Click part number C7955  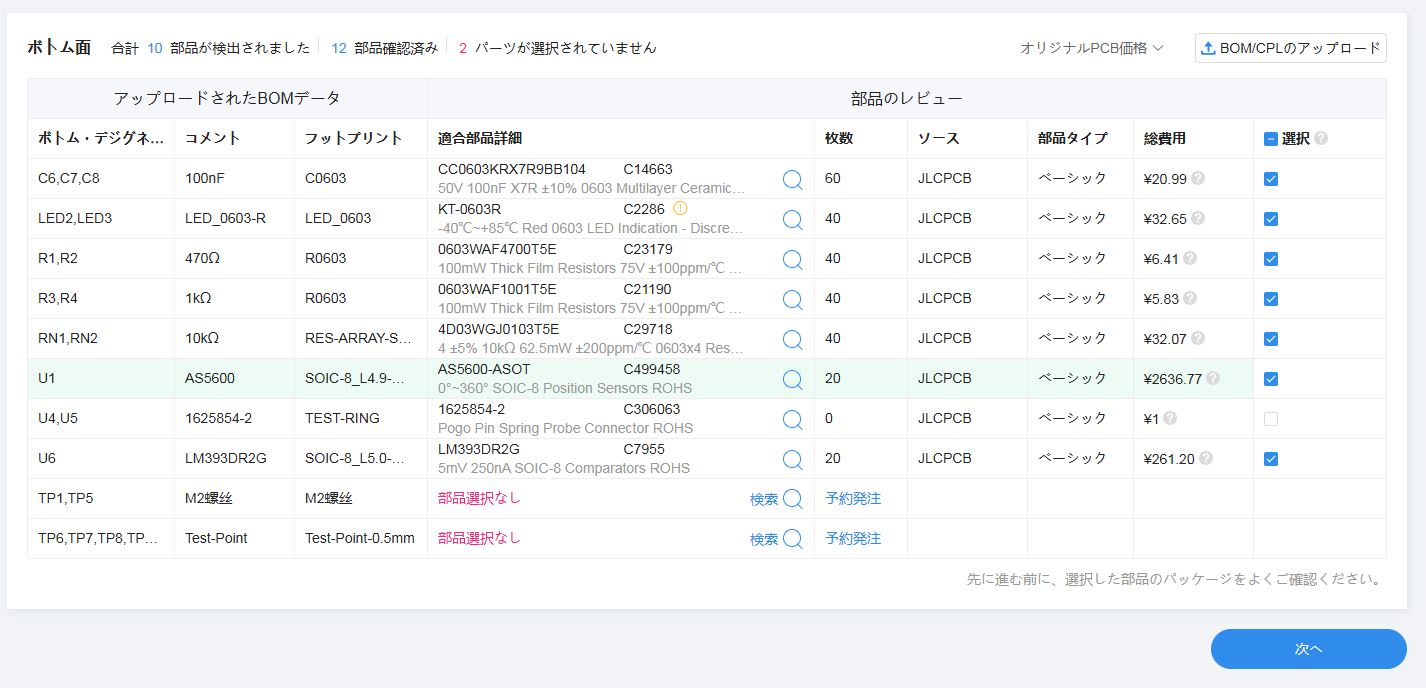[x=644, y=449]
